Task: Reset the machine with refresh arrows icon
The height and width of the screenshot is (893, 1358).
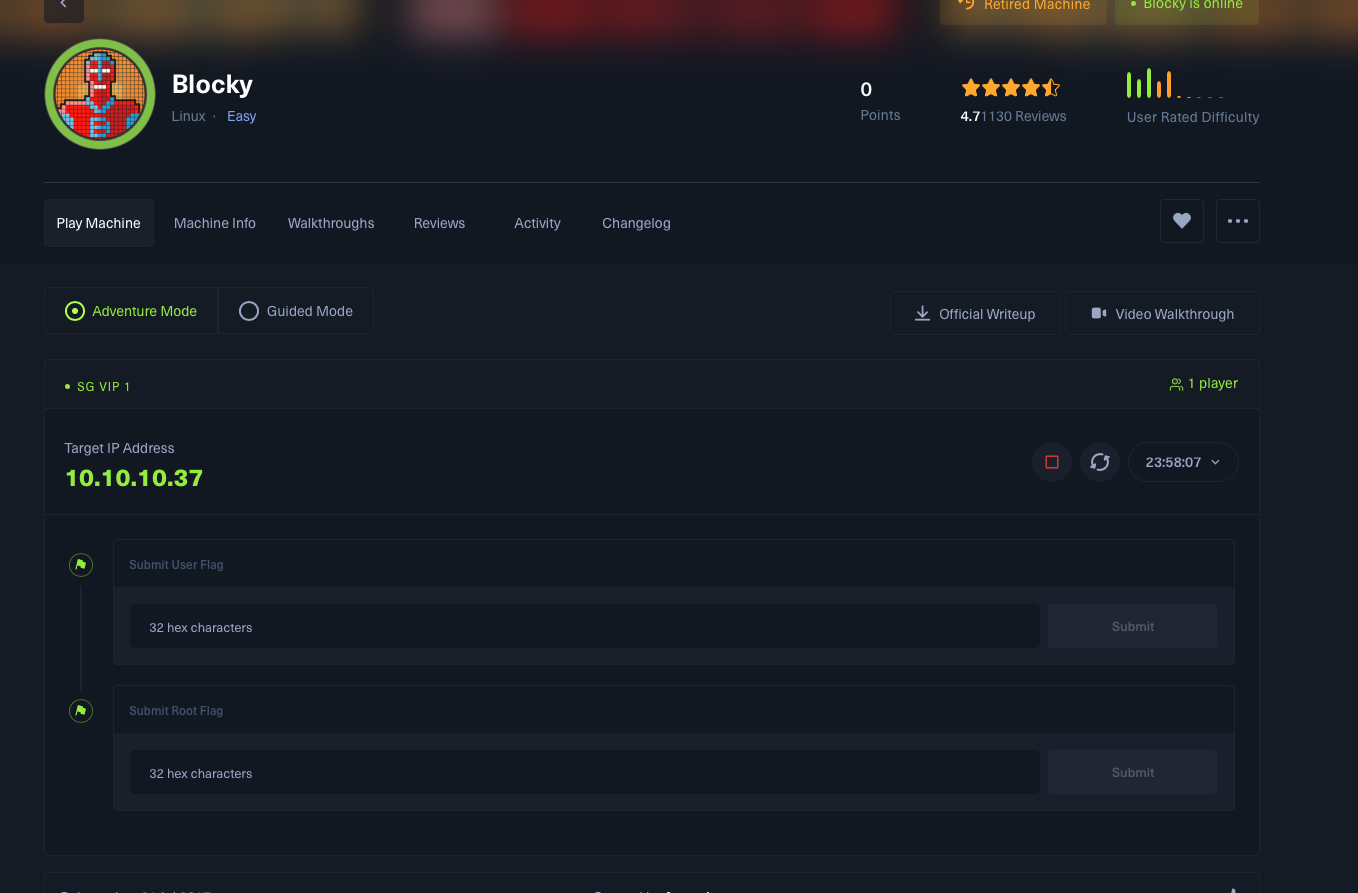Action: point(1099,462)
